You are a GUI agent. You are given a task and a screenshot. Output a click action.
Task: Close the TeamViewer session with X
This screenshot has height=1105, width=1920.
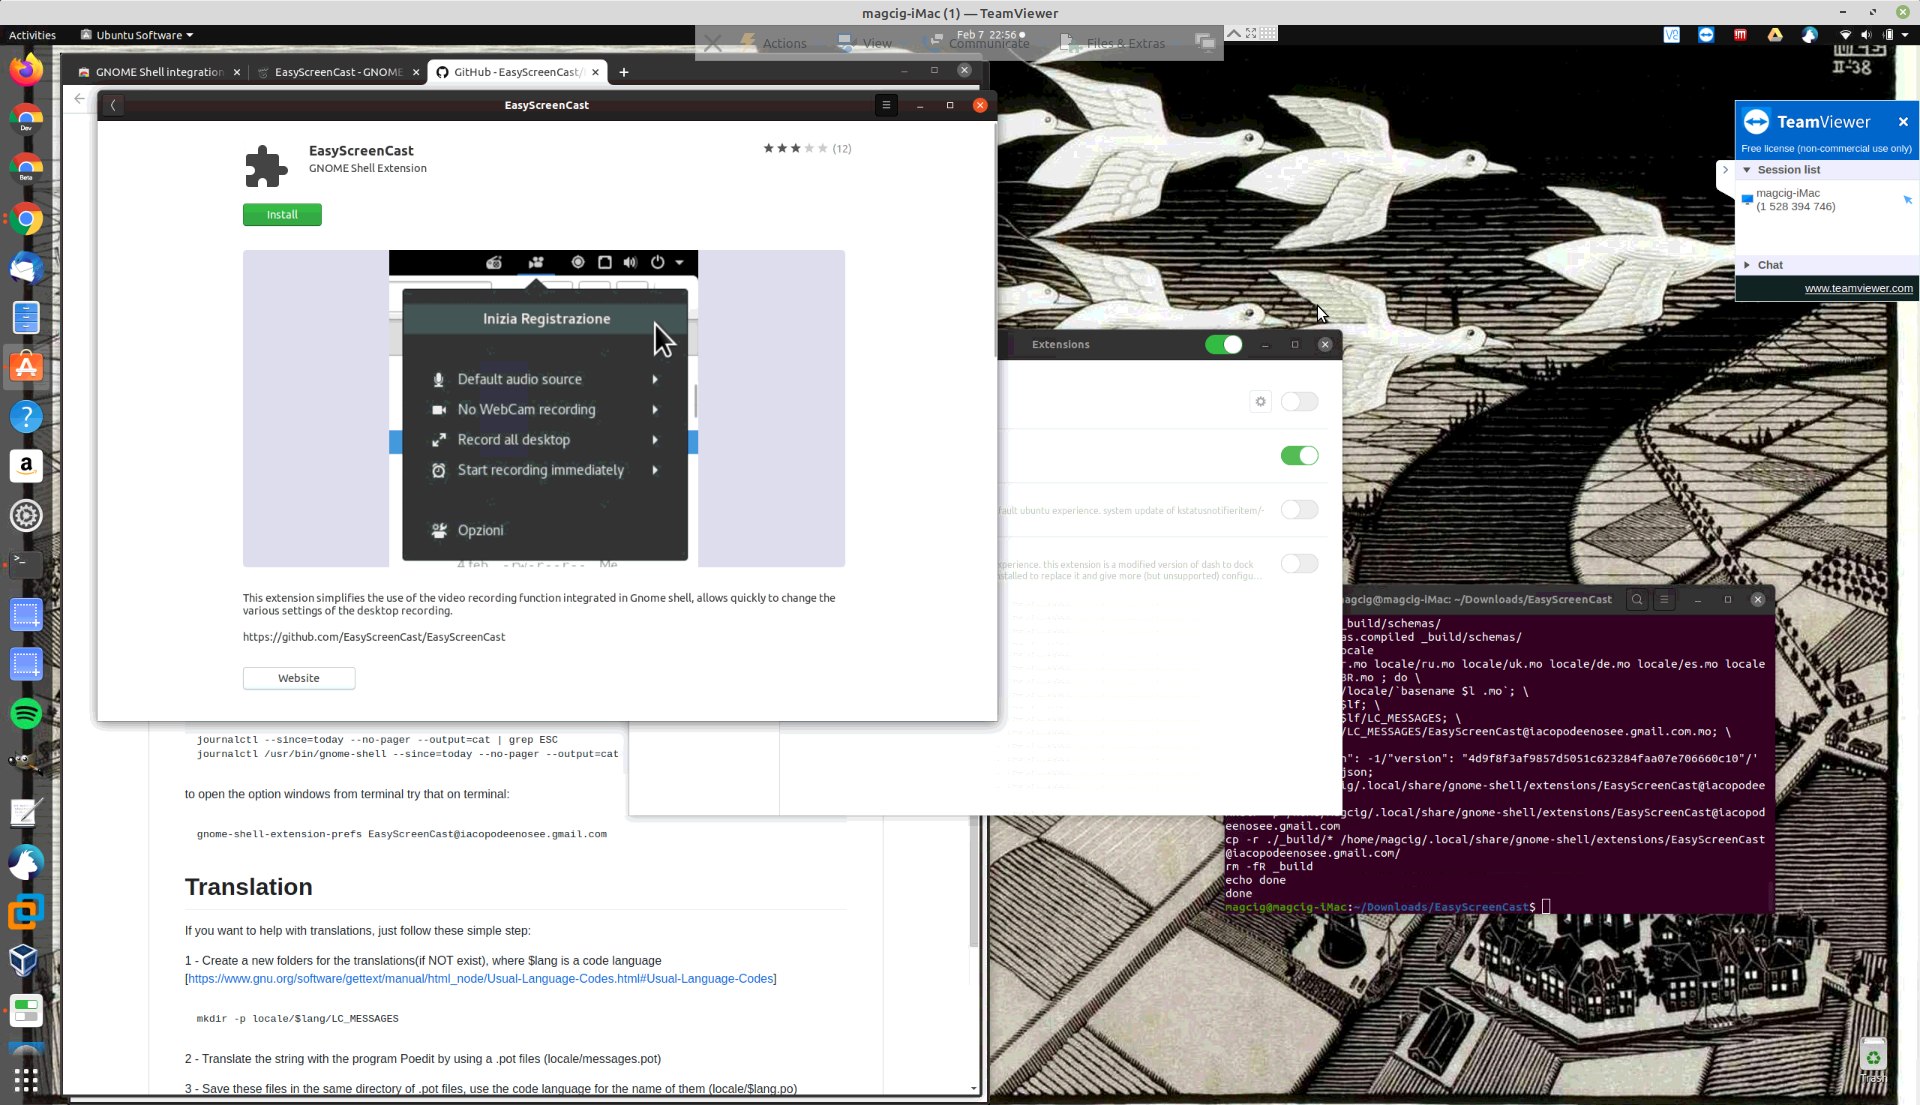713,43
